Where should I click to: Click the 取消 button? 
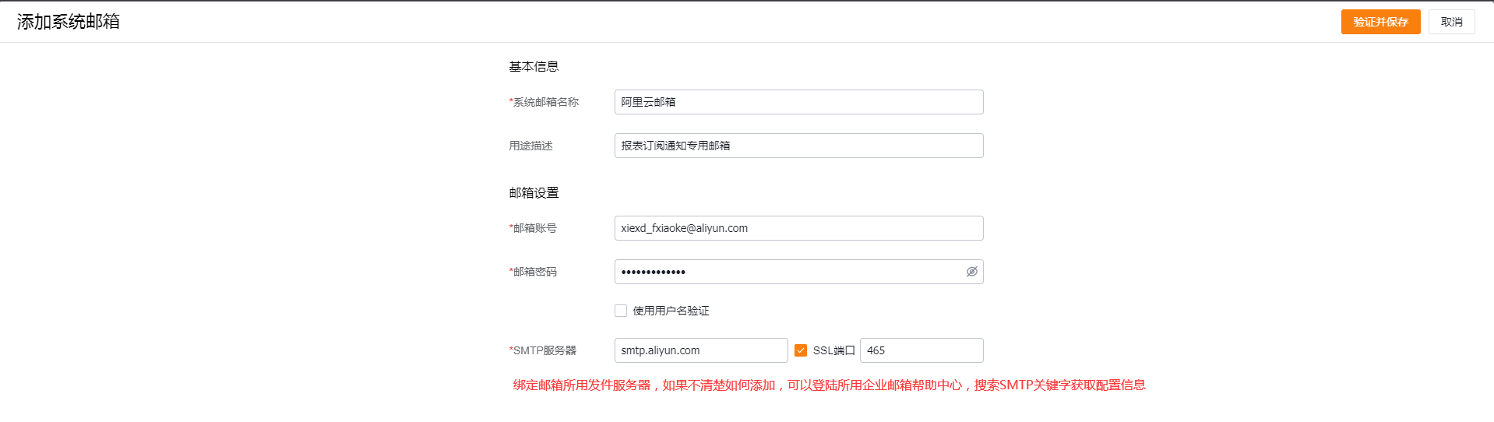(1452, 22)
